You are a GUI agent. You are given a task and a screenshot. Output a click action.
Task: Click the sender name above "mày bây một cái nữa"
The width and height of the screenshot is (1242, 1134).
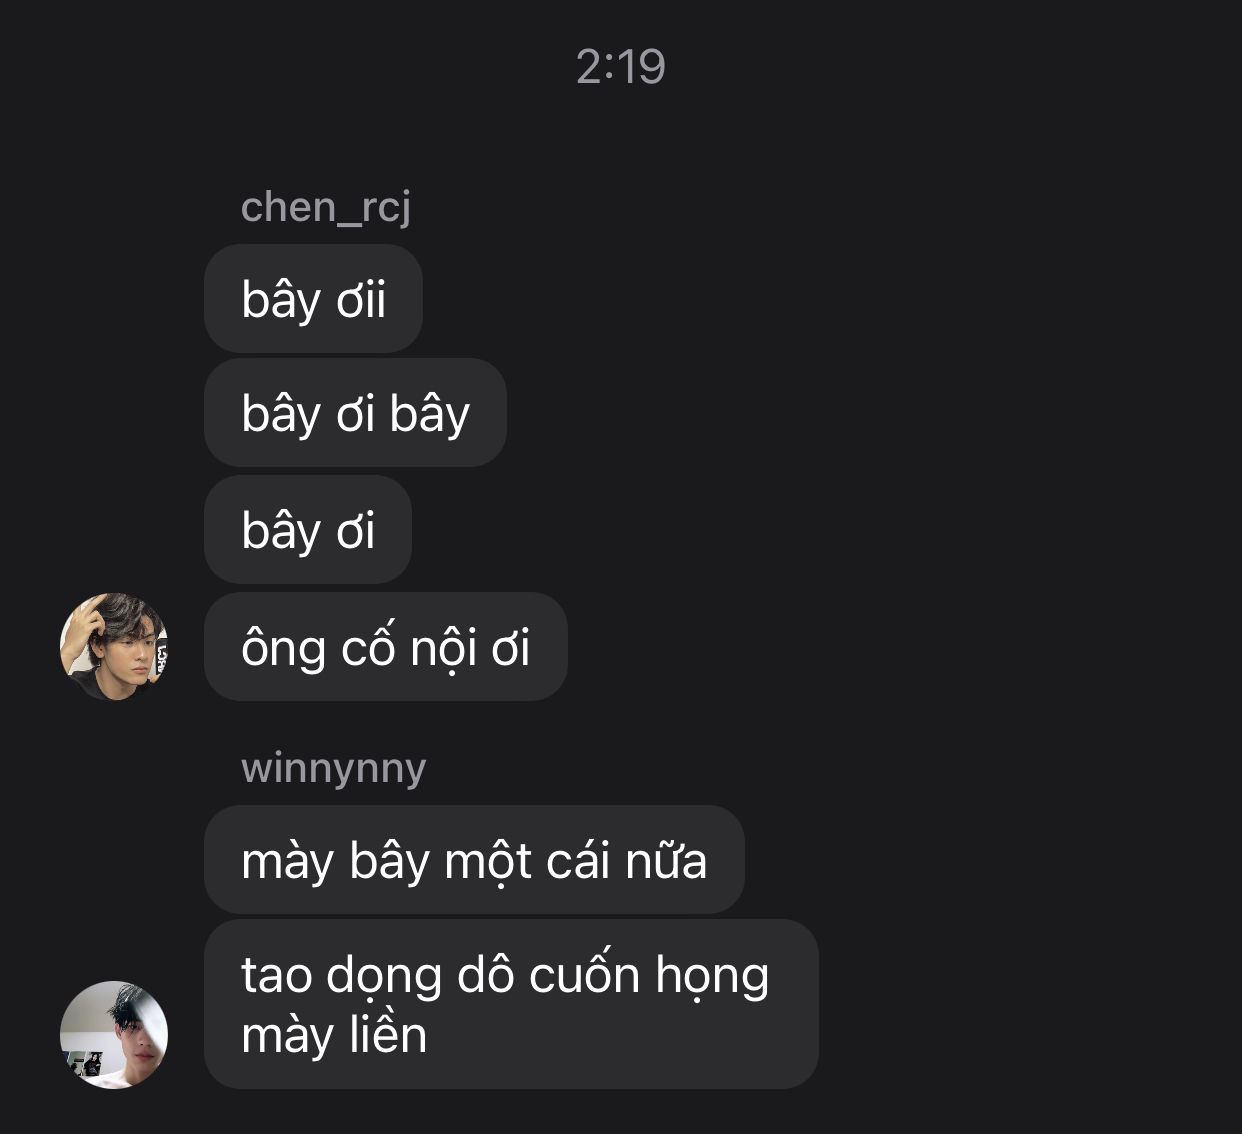[x=334, y=768]
